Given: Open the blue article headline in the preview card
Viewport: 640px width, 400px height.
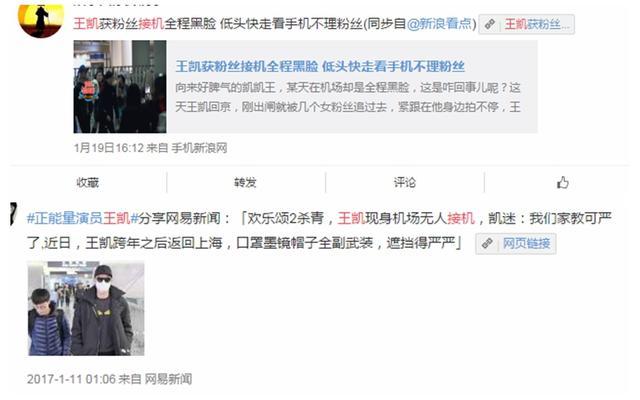Looking at the screenshot, I should 320,66.
